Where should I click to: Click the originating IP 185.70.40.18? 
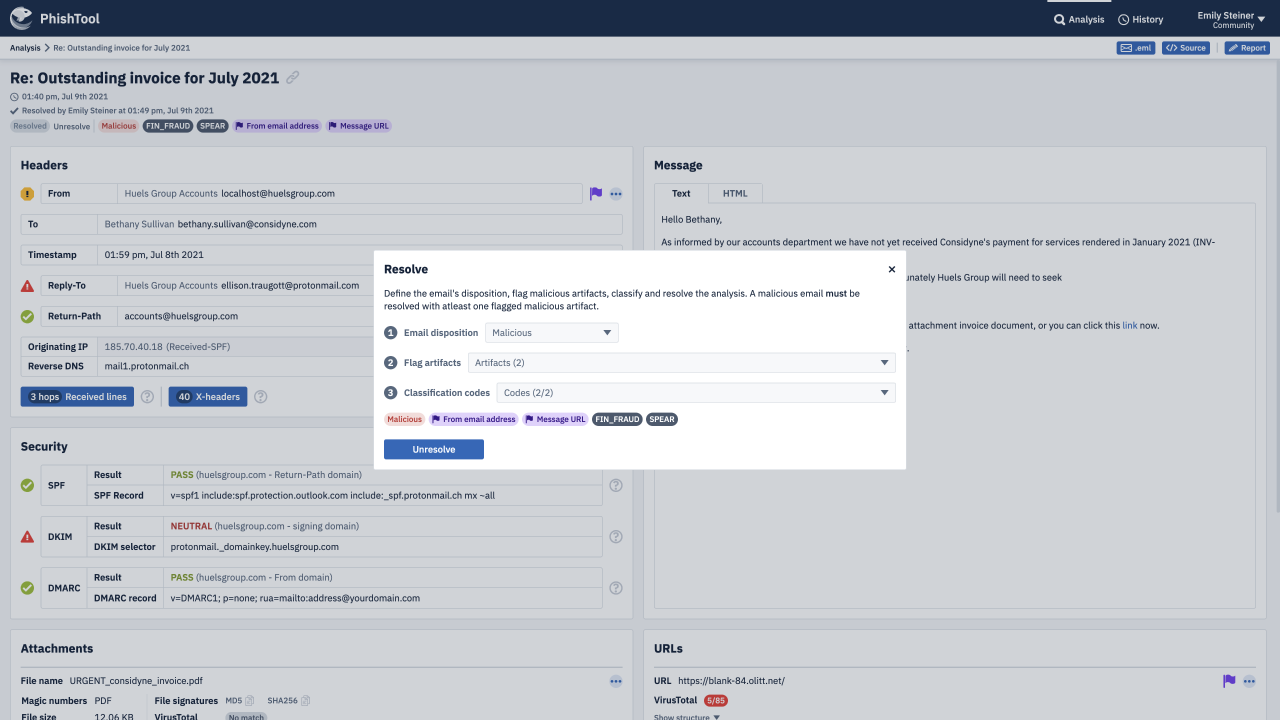tap(134, 347)
